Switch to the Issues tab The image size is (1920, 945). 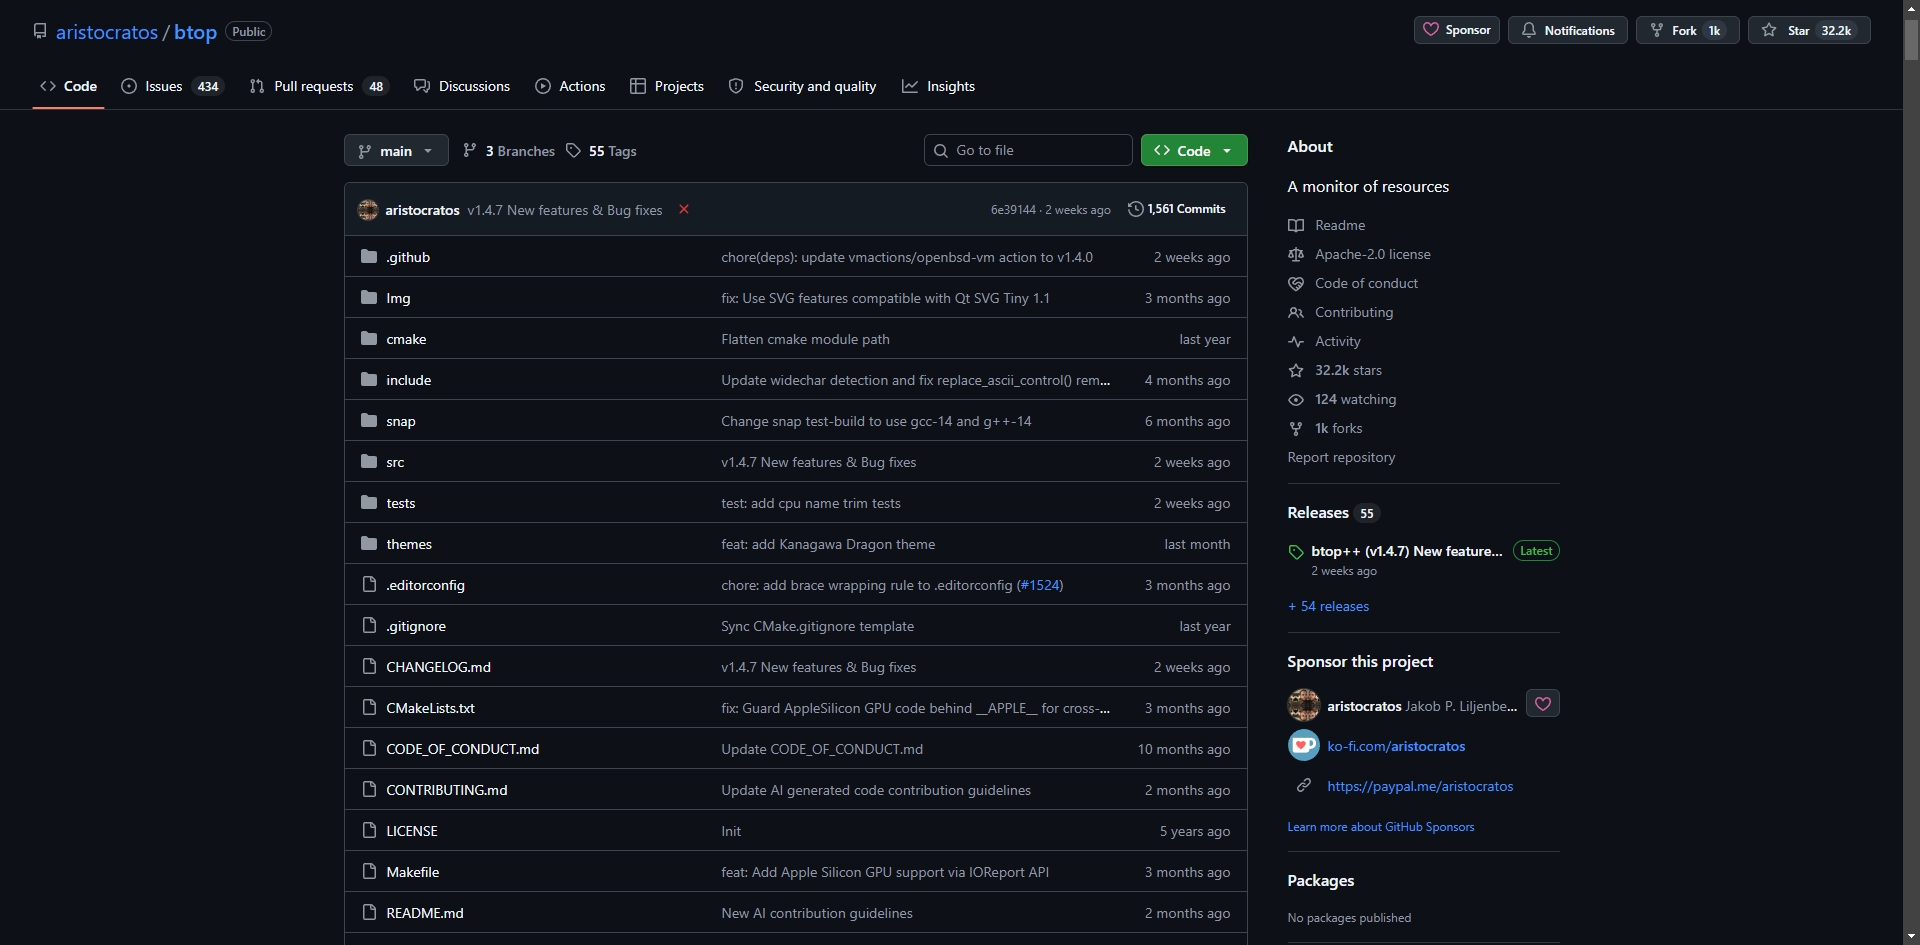click(x=173, y=86)
